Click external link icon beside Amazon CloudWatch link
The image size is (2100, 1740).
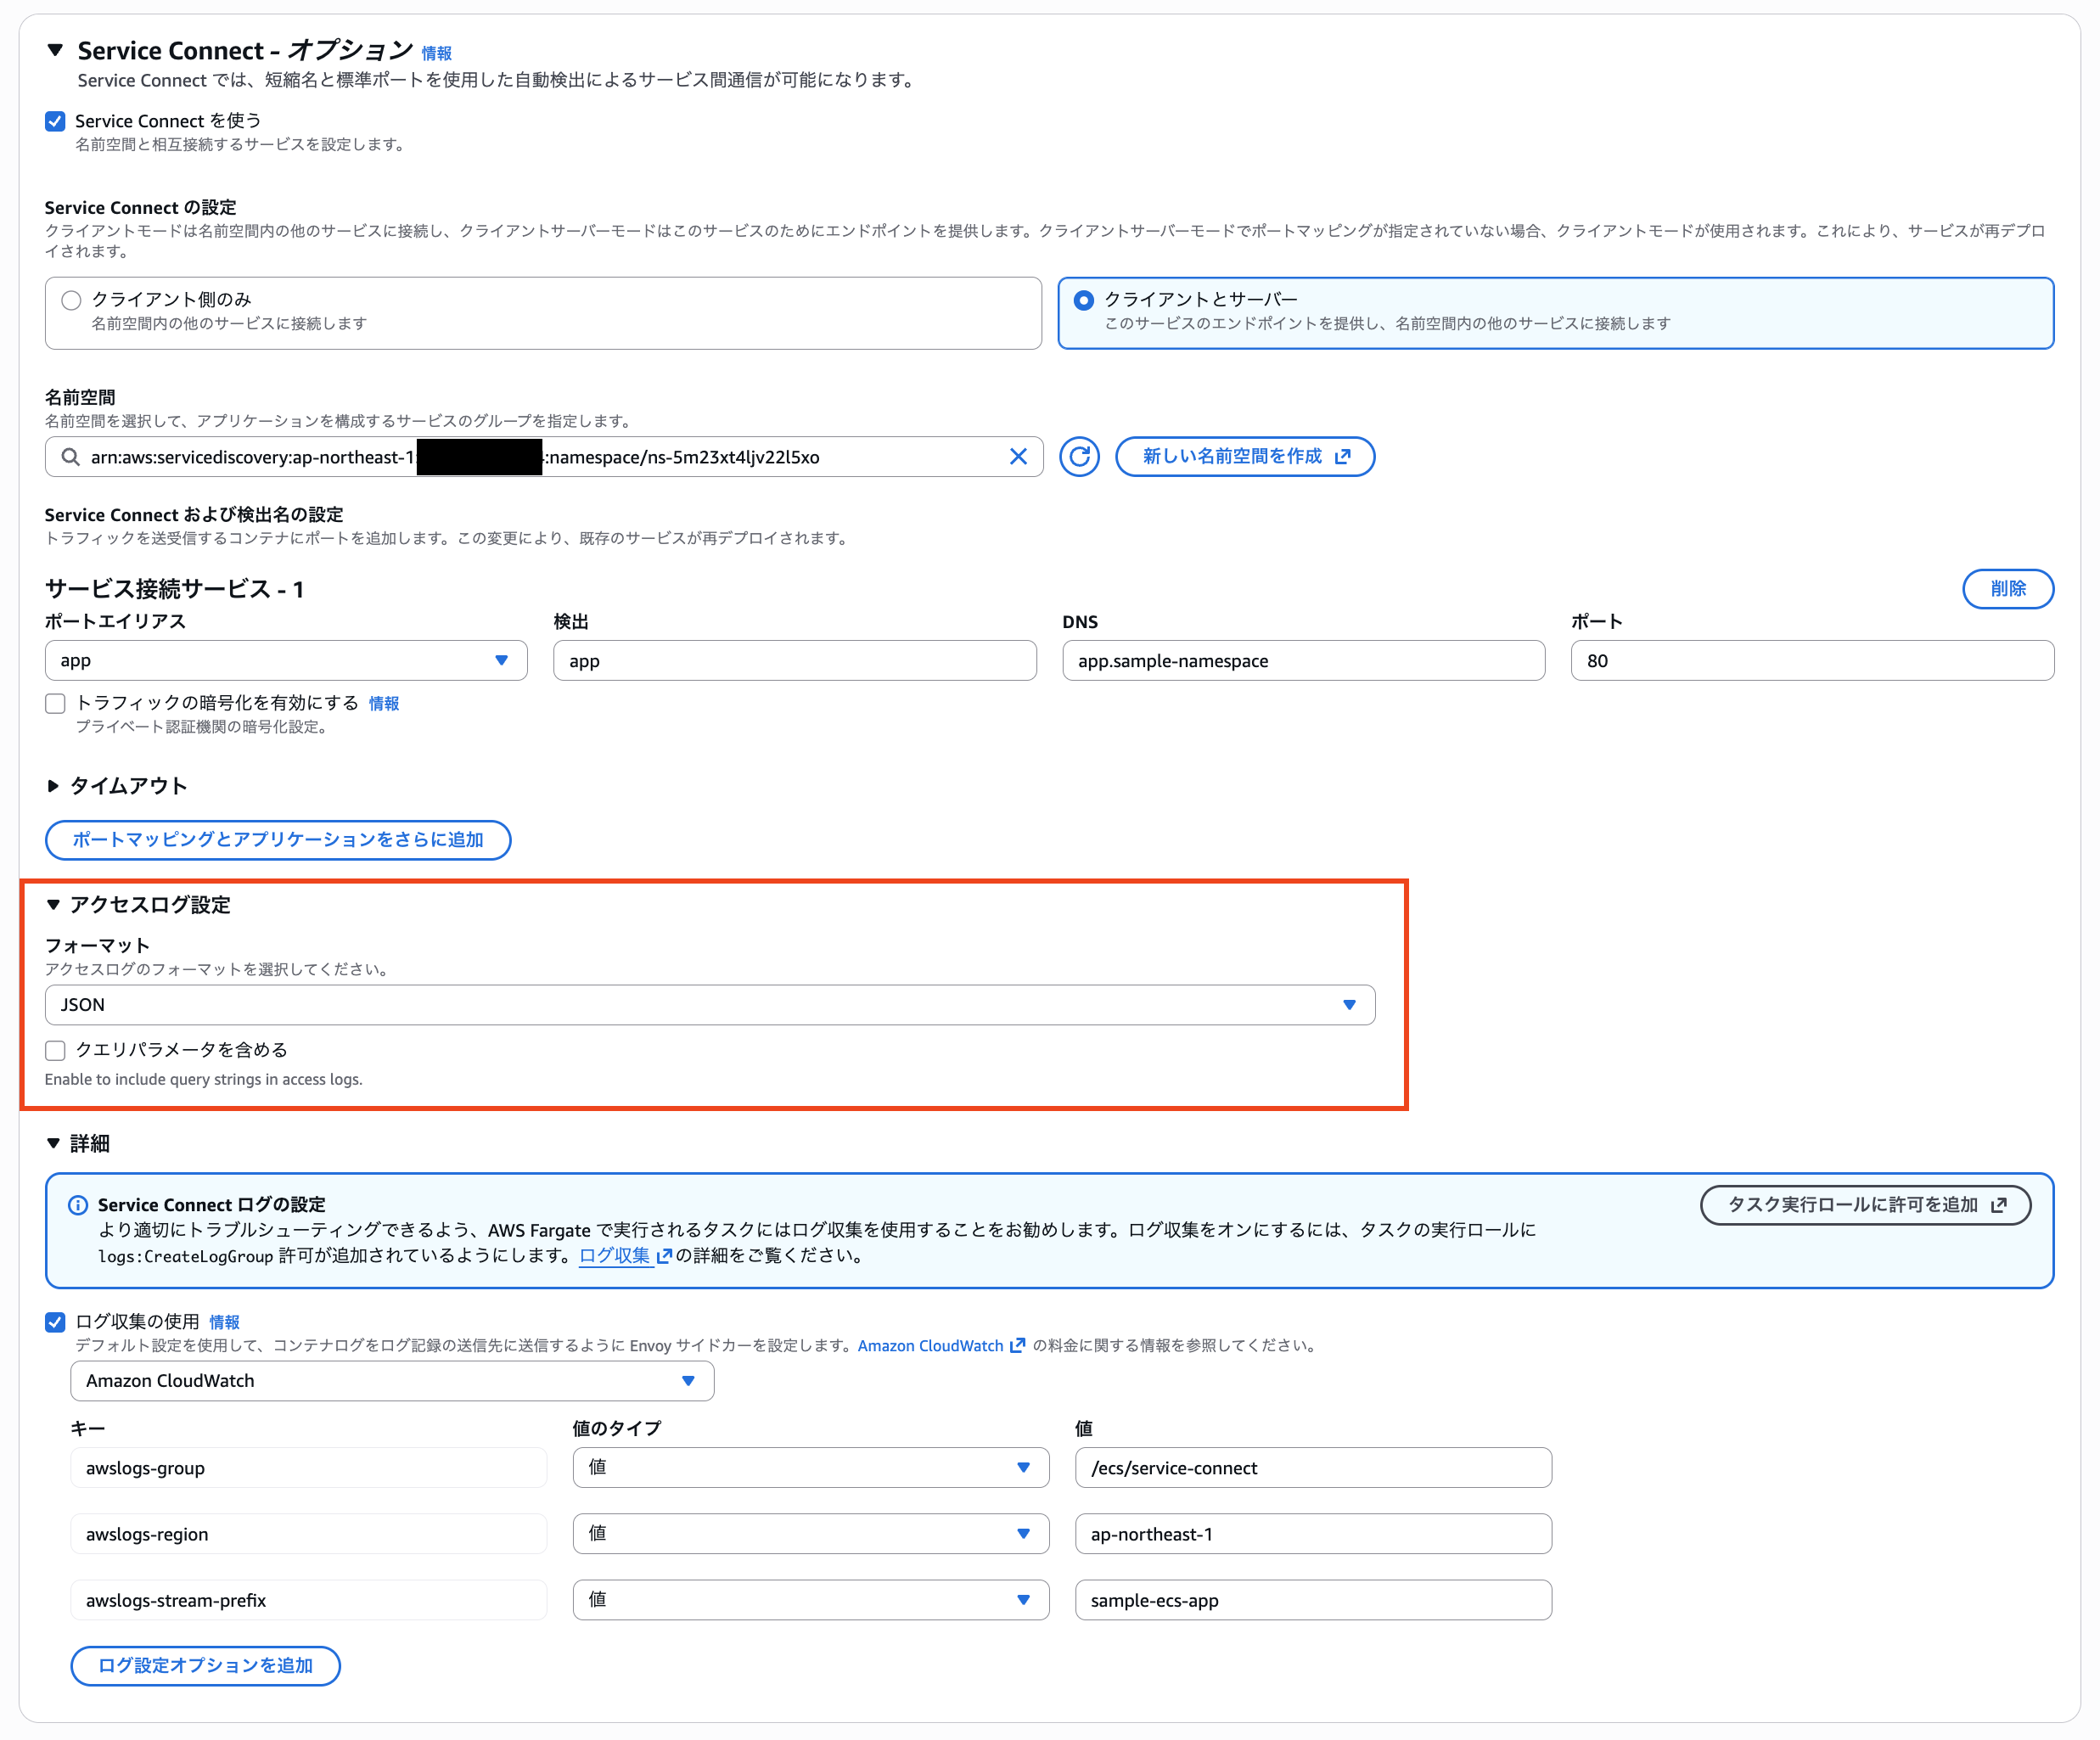point(1017,1345)
